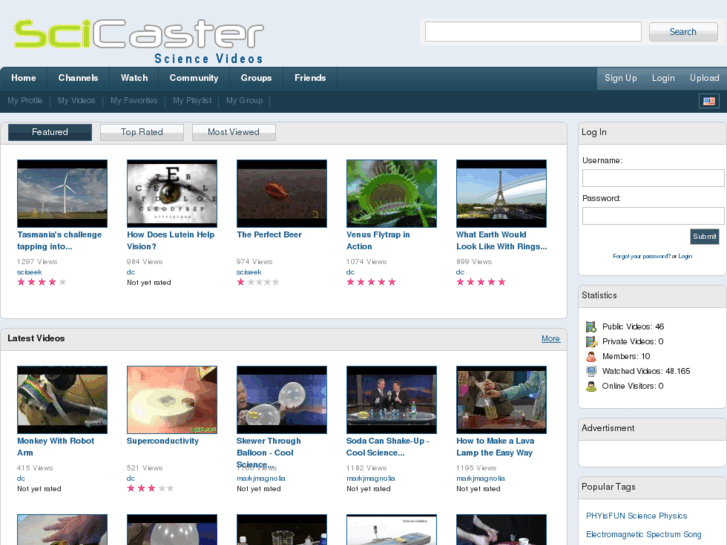Click star rating of Venus Flytrap in Action
The height and width of the screenshot is (545, 727).
pyautogui.click(x=371, y=282)
